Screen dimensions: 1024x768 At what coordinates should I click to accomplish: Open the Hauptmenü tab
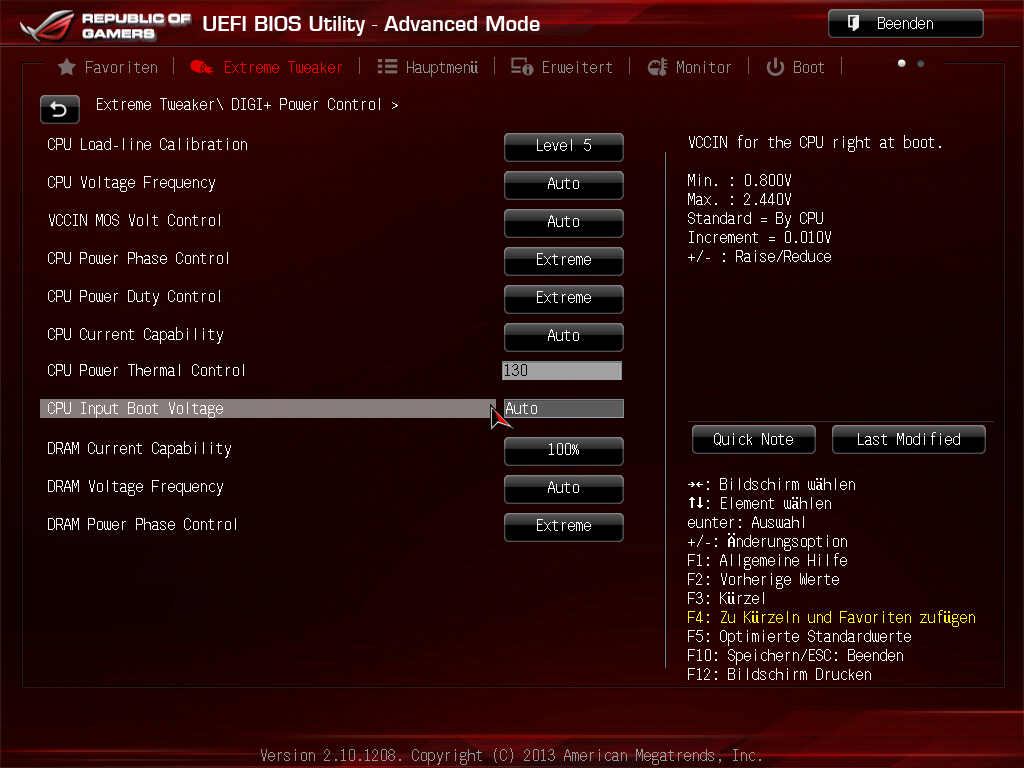coord(428,67)
